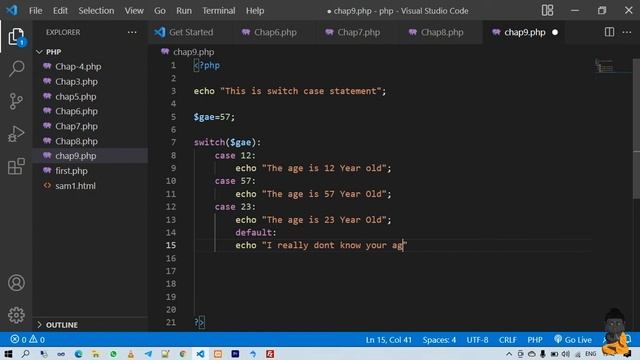Click the errors and warnings indicator
The height and width of the screenshot is (360, 640).
point(27,340)
